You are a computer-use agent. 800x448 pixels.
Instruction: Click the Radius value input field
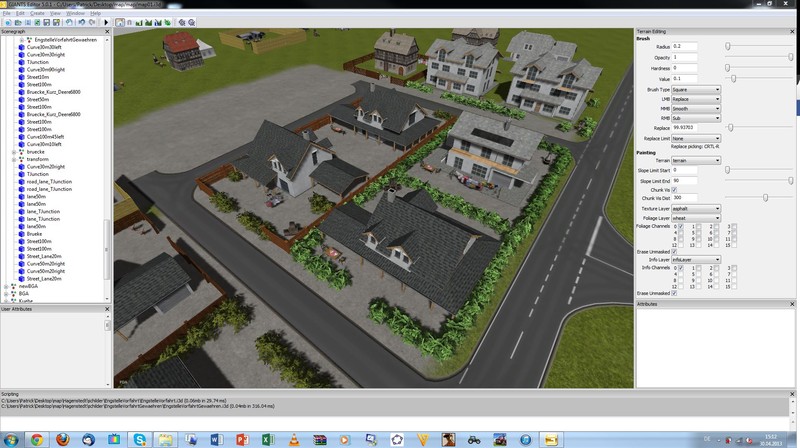pyautogui.click(x=684, y=46)
